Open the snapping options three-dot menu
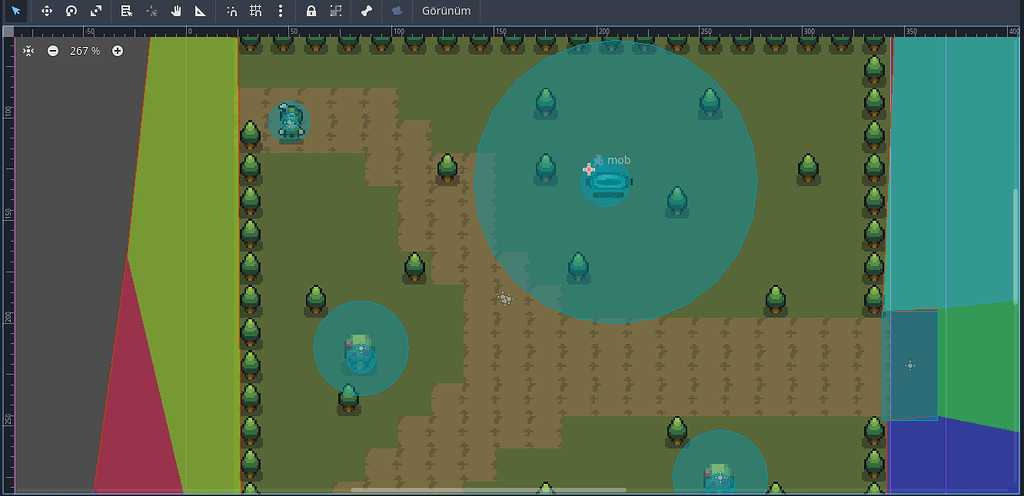Screen dimensions: 1024x496 [x=280, y=11]
